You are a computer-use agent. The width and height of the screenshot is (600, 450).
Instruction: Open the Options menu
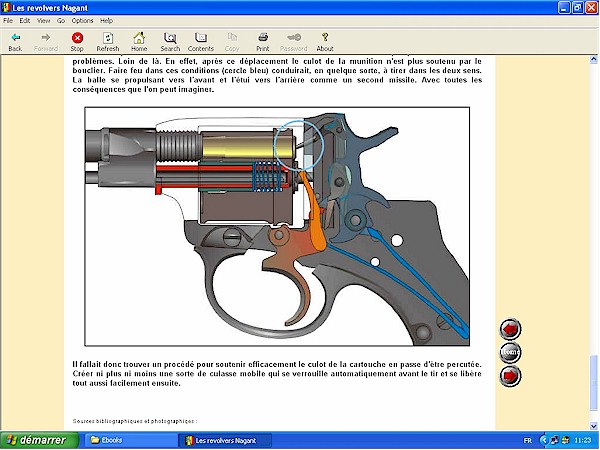point(82,21)
